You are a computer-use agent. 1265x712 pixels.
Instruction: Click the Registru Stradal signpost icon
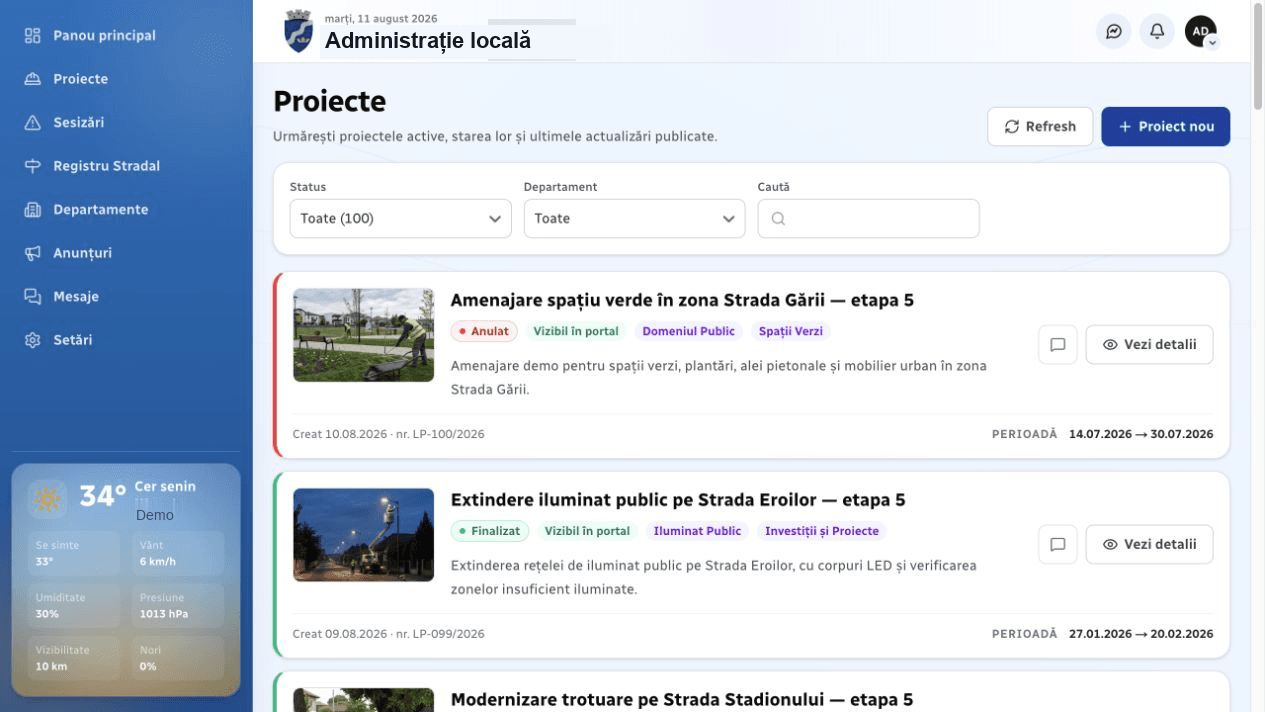[33, 166]
